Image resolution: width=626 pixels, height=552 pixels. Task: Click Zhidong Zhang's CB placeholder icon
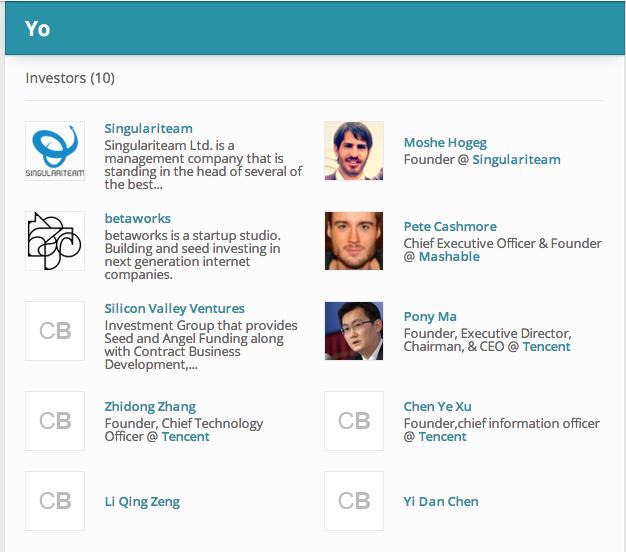(55, 421)
